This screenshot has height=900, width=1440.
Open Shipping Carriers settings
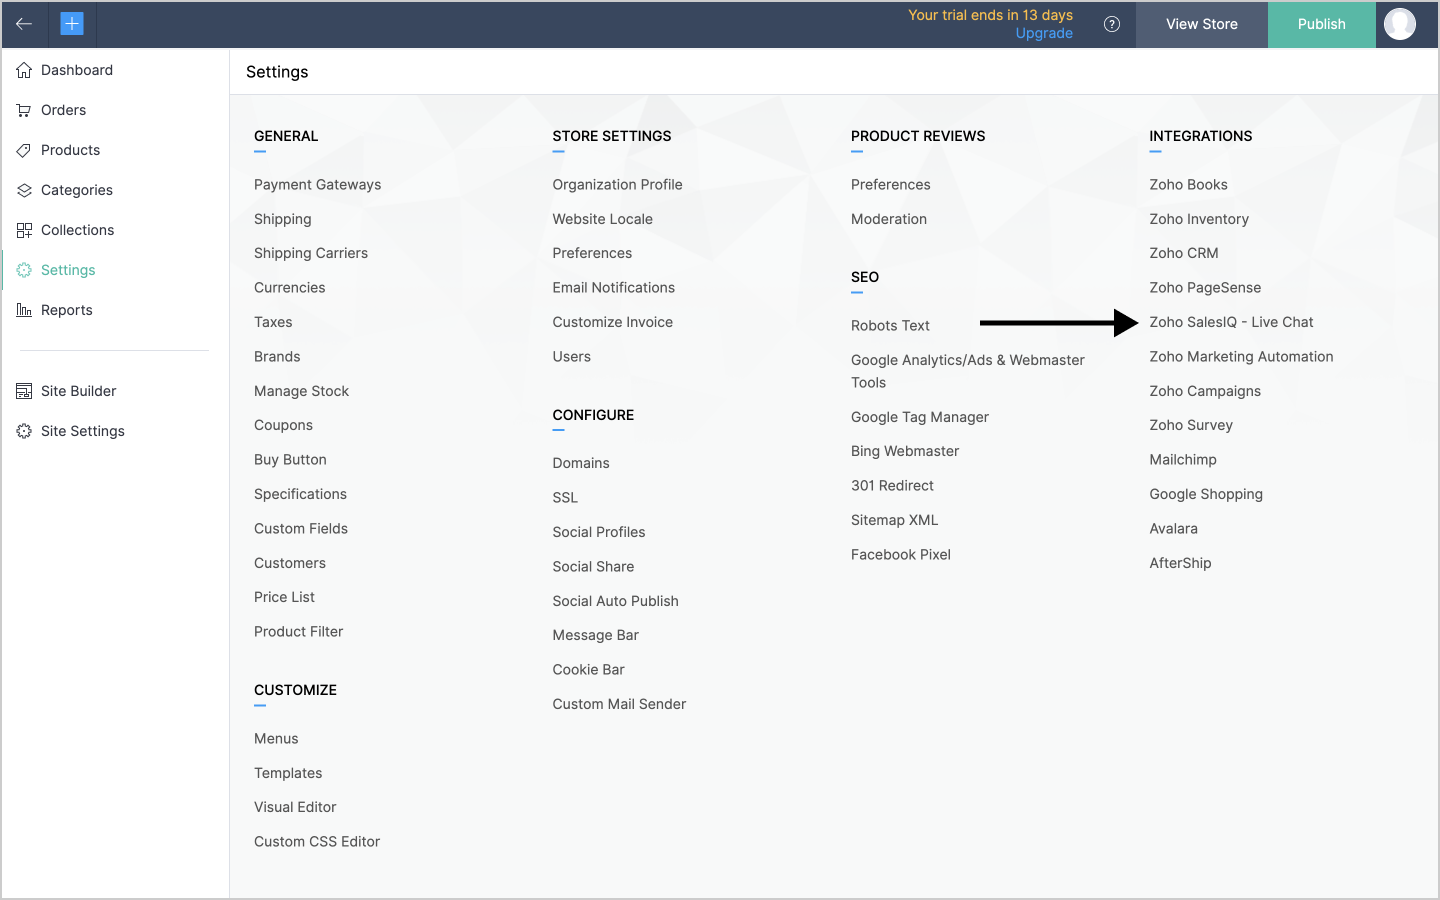click(x=311, y=253)
